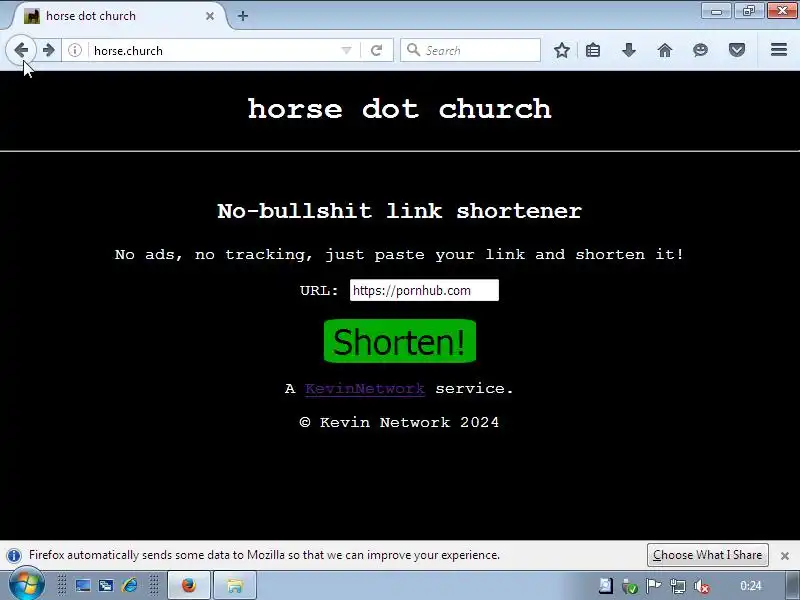Click the green check shield tray icon
Viewport: 800px width, 600px height.
630,586
